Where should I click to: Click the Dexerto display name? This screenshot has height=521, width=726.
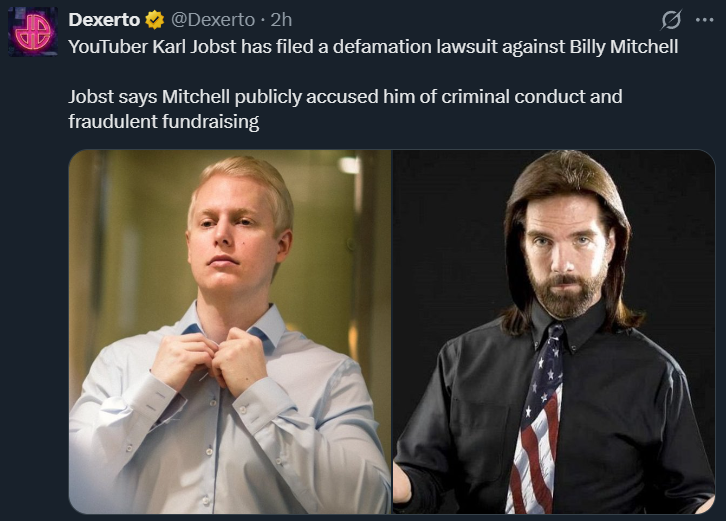coord(104,20)
